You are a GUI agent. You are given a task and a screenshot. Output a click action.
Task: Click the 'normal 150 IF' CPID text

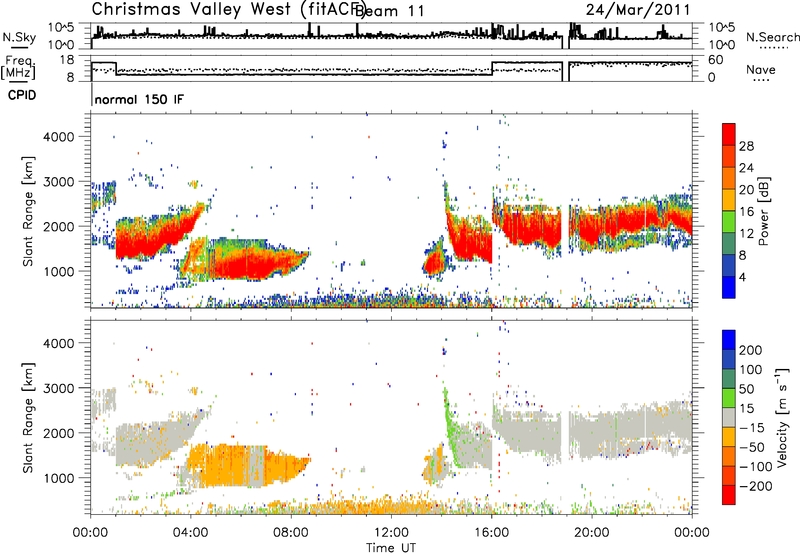tap(138, 99)
